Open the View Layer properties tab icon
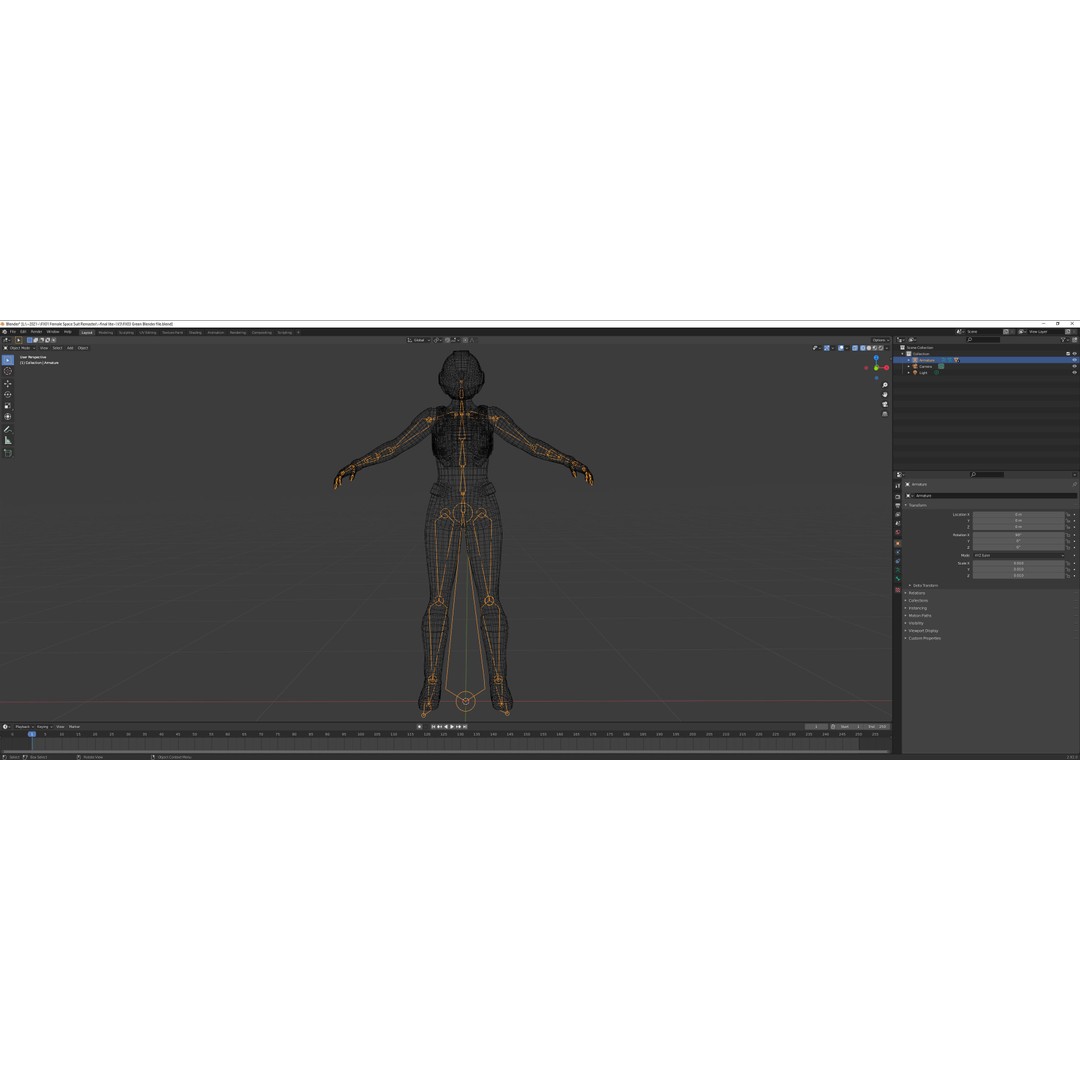The width and height of the screenshot is (1080, 1080). (x=897, y=514)
